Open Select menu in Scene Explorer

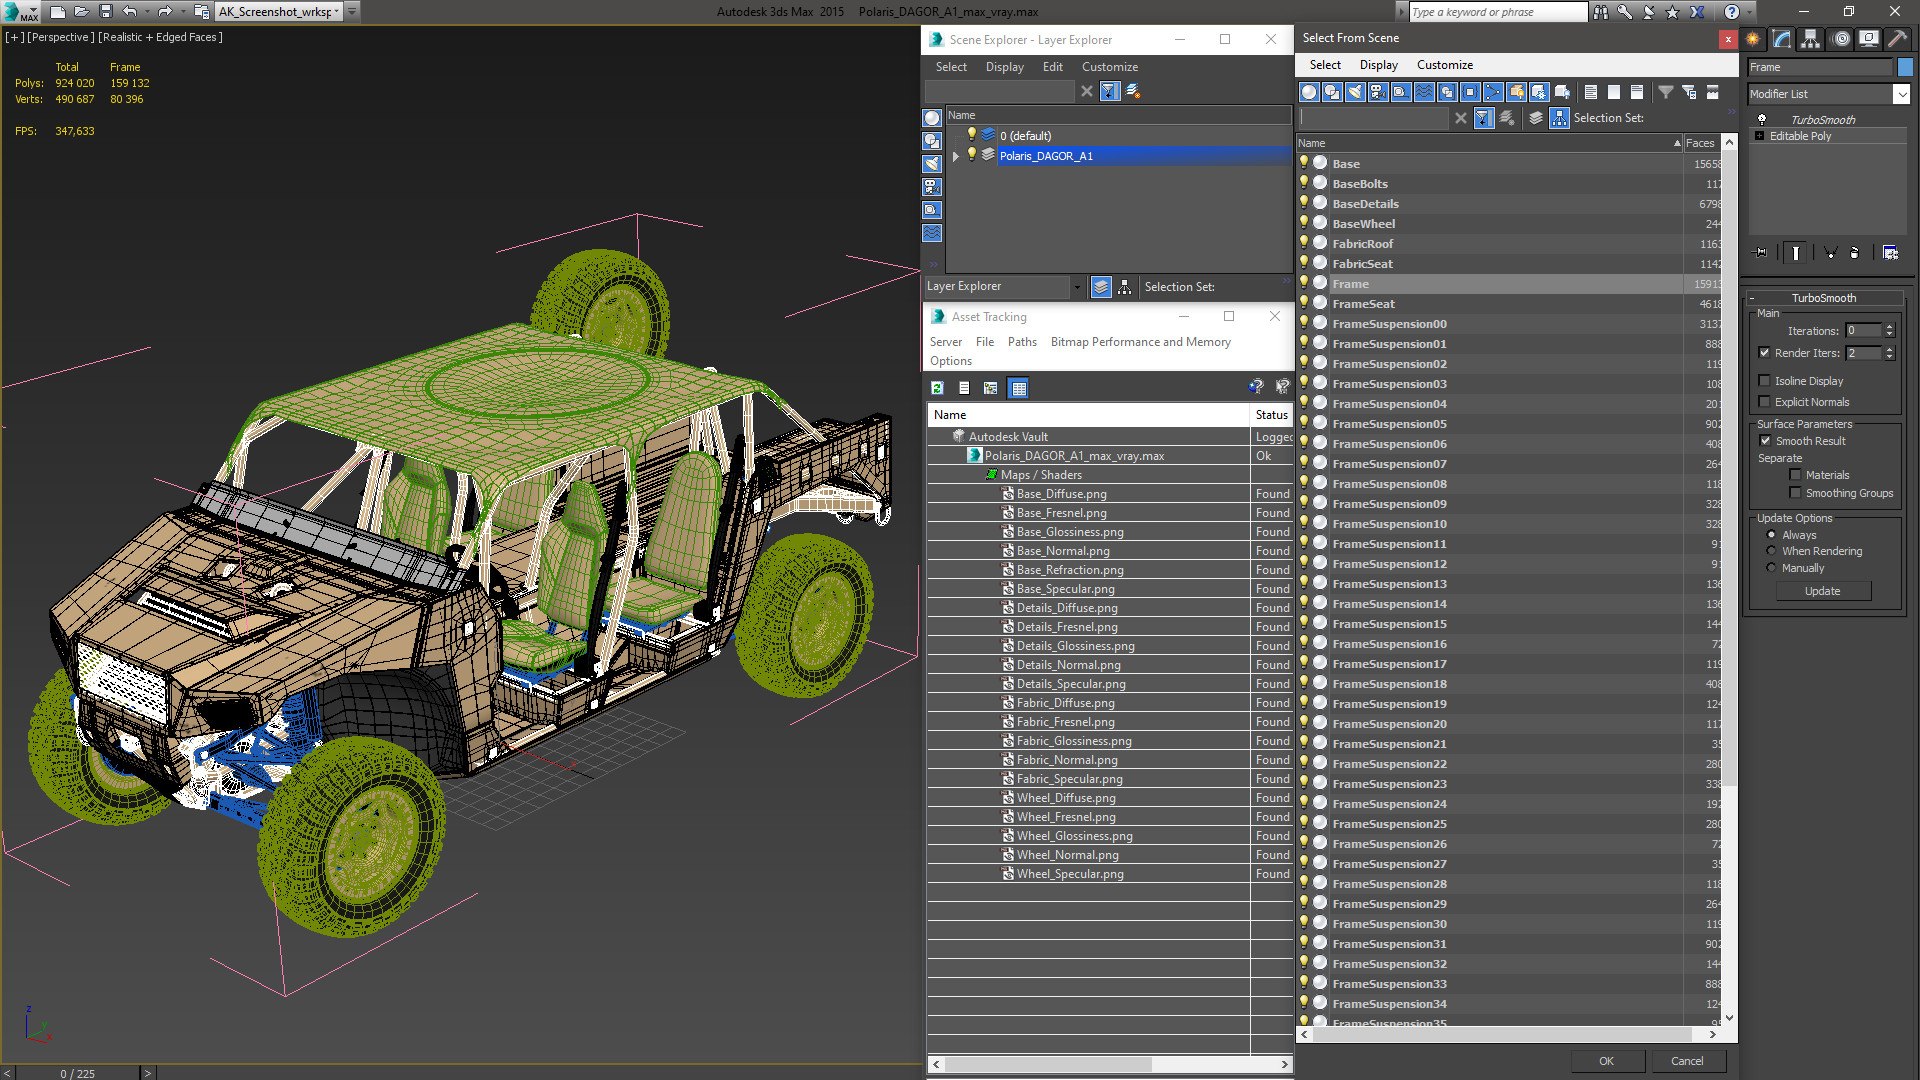[951, 67]
